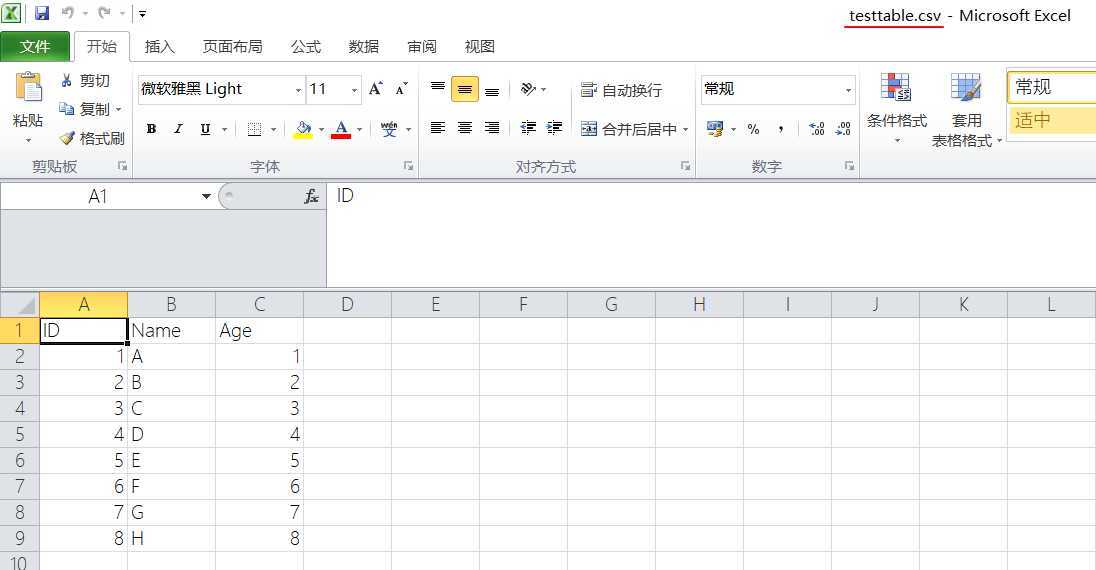Toggle center horizontal alignment
1096x570 pixels.
[x=465, y=128]
